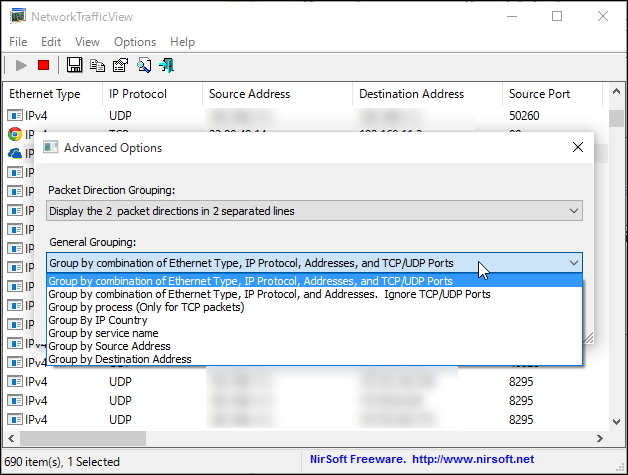
Task: Start capture with the green play icon
Action: tap(21, 65)
